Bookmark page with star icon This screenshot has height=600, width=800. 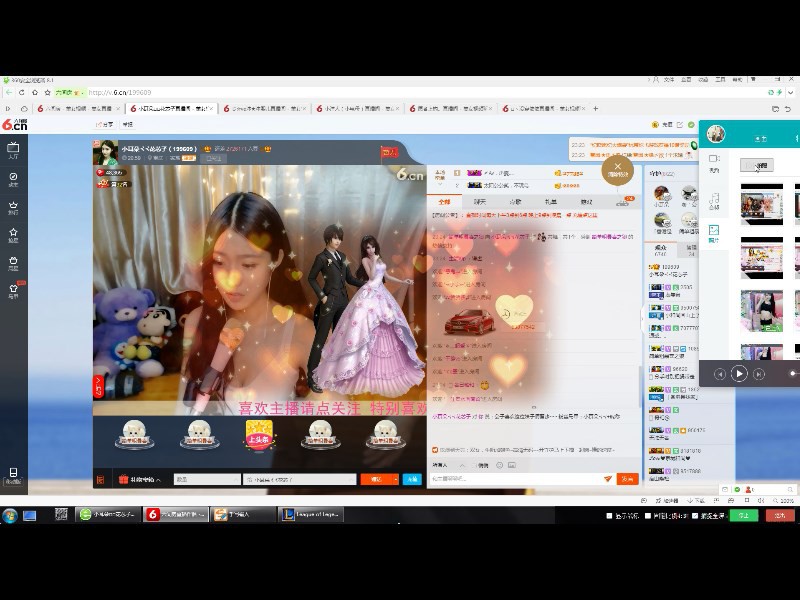click(47, 92)
